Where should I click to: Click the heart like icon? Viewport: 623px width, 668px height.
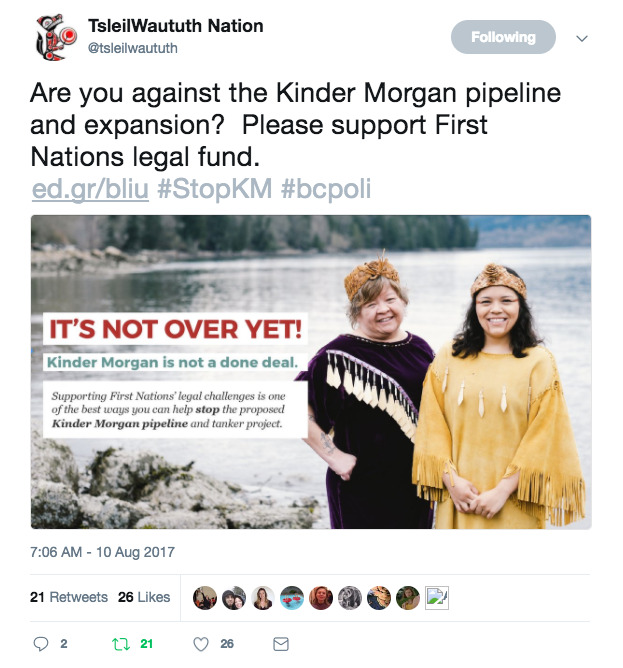click(199, 643)
